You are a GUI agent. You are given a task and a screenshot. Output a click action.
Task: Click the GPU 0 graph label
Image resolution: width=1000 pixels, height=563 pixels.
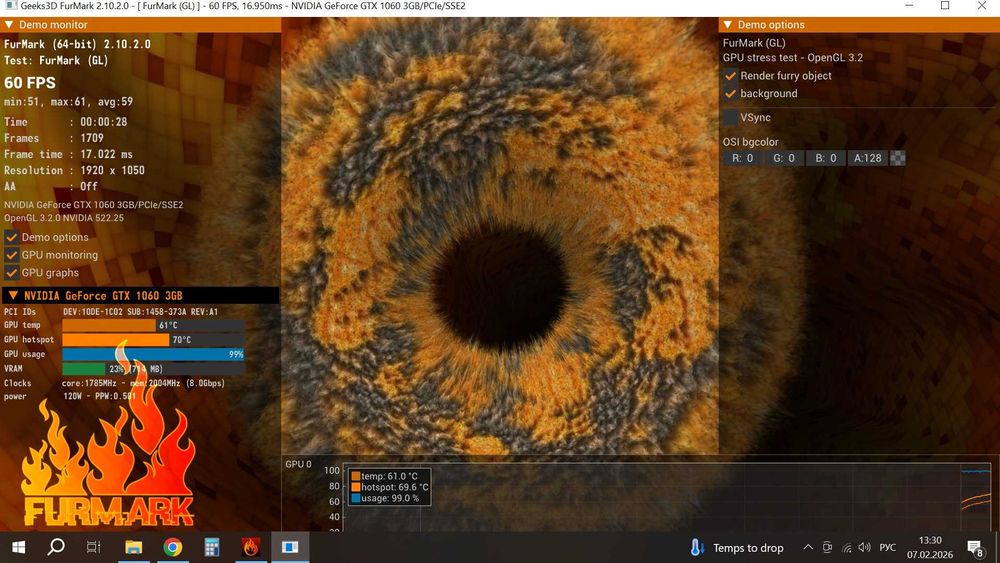click(298, 464)
